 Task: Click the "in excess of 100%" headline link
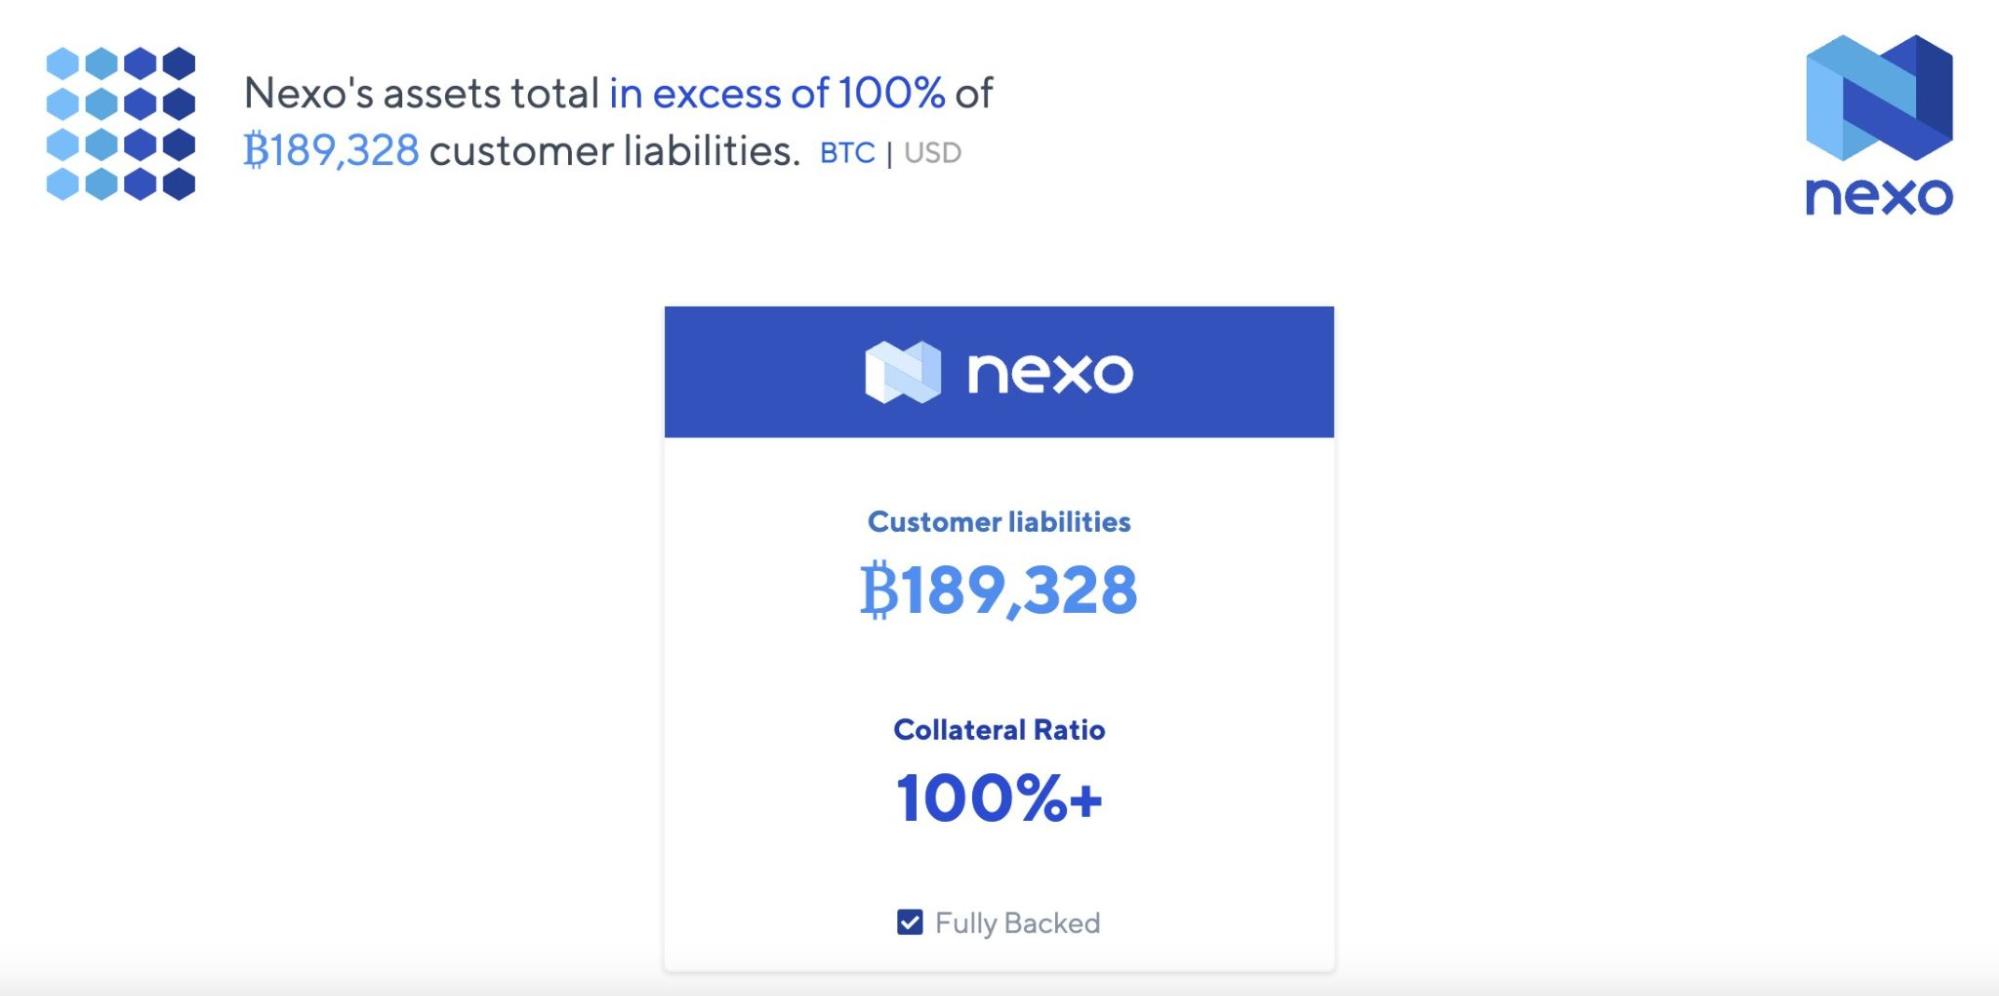pyautogui.click(x=777, y=94)
